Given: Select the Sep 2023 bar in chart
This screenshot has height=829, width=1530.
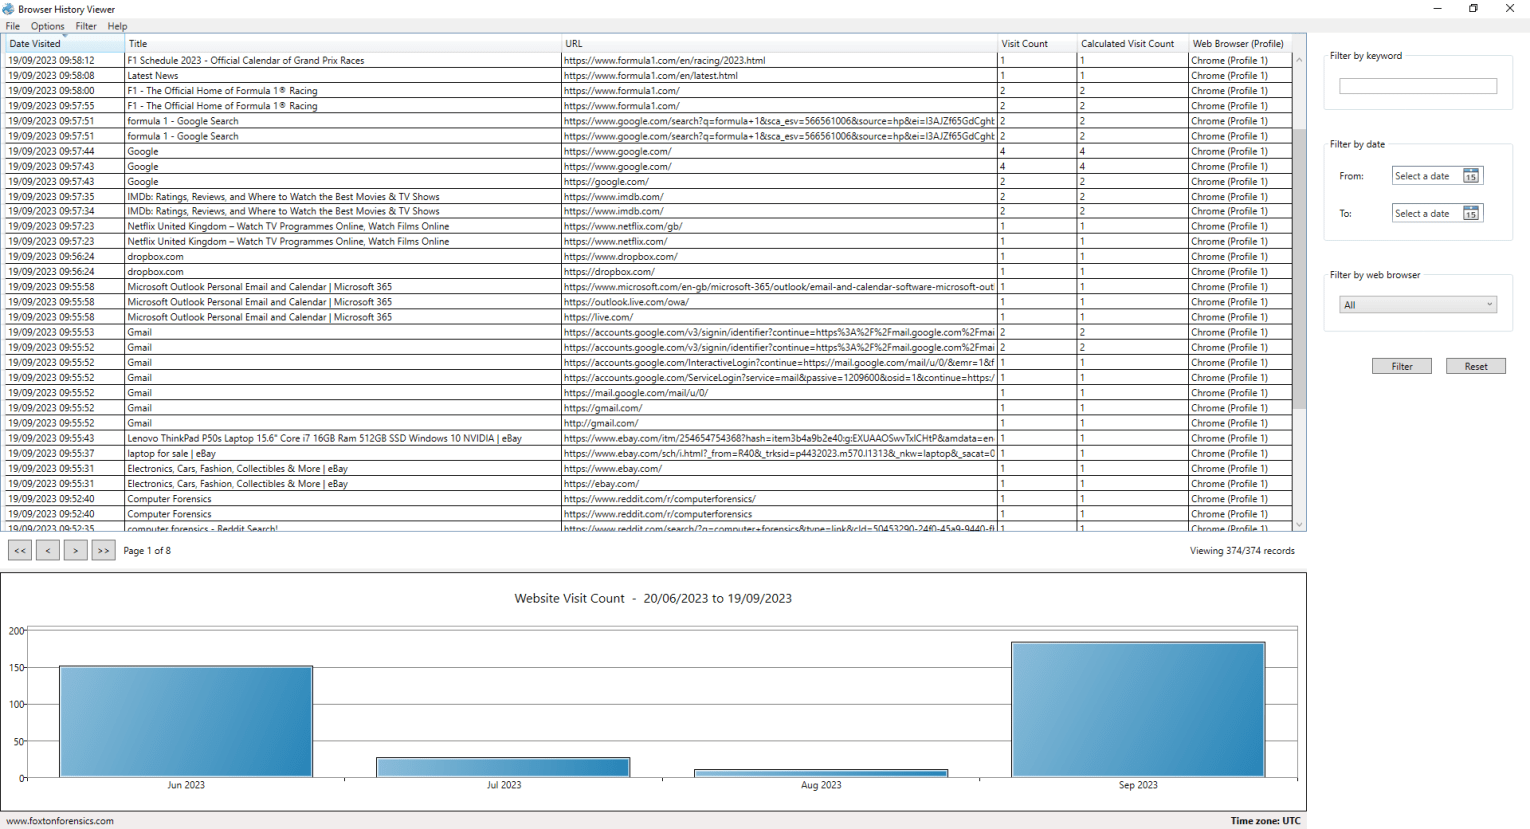Looking at the screenshot, I should (1138, 709).
